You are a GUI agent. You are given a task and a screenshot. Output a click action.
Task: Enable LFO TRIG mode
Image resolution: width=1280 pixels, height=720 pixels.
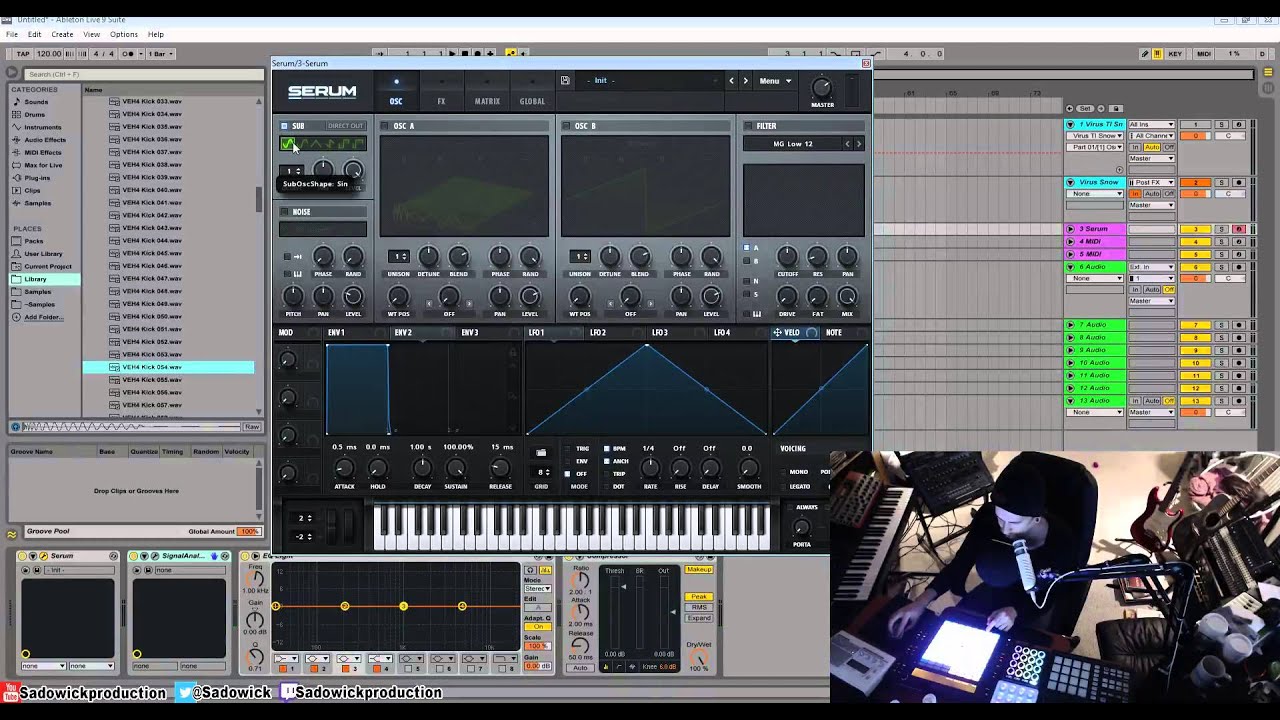[x=568, y=449]
